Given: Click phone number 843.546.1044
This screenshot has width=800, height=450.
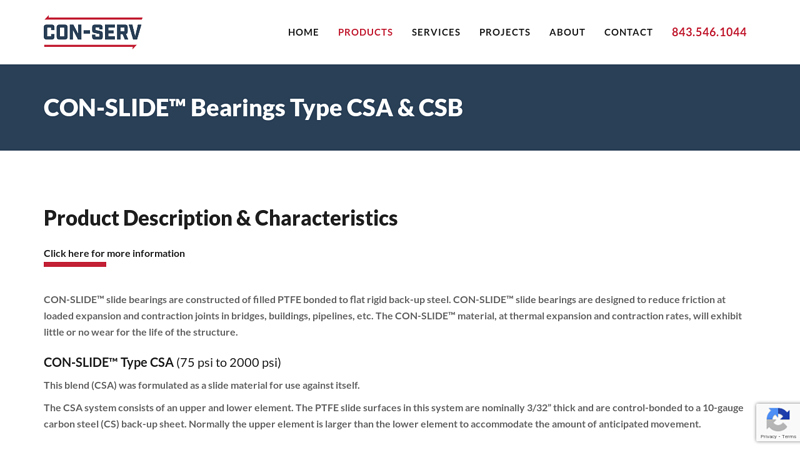Looking at the screenshot, I should tap(709, 32).
